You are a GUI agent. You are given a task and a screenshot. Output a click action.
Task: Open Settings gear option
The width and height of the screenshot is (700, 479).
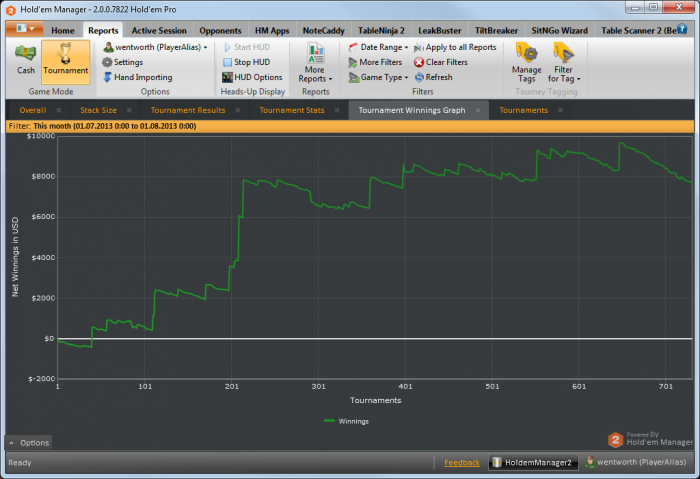[x=123, y=62]
